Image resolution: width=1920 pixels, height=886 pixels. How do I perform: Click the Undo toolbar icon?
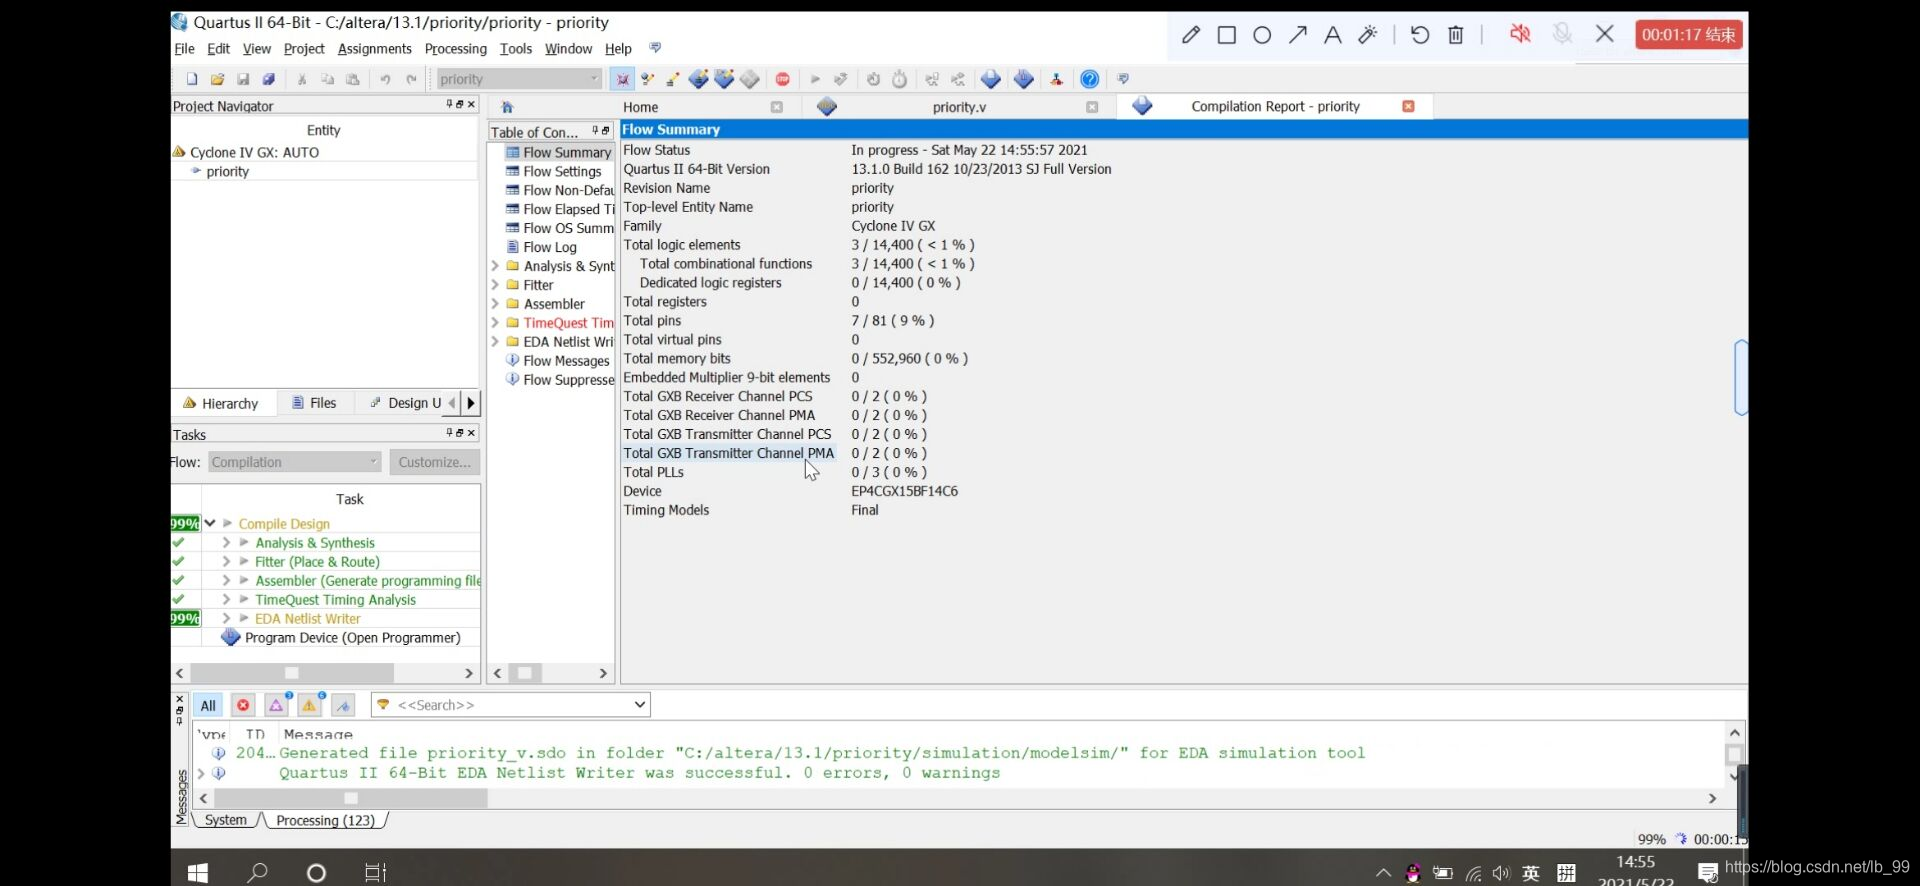(x=385, y=79)
